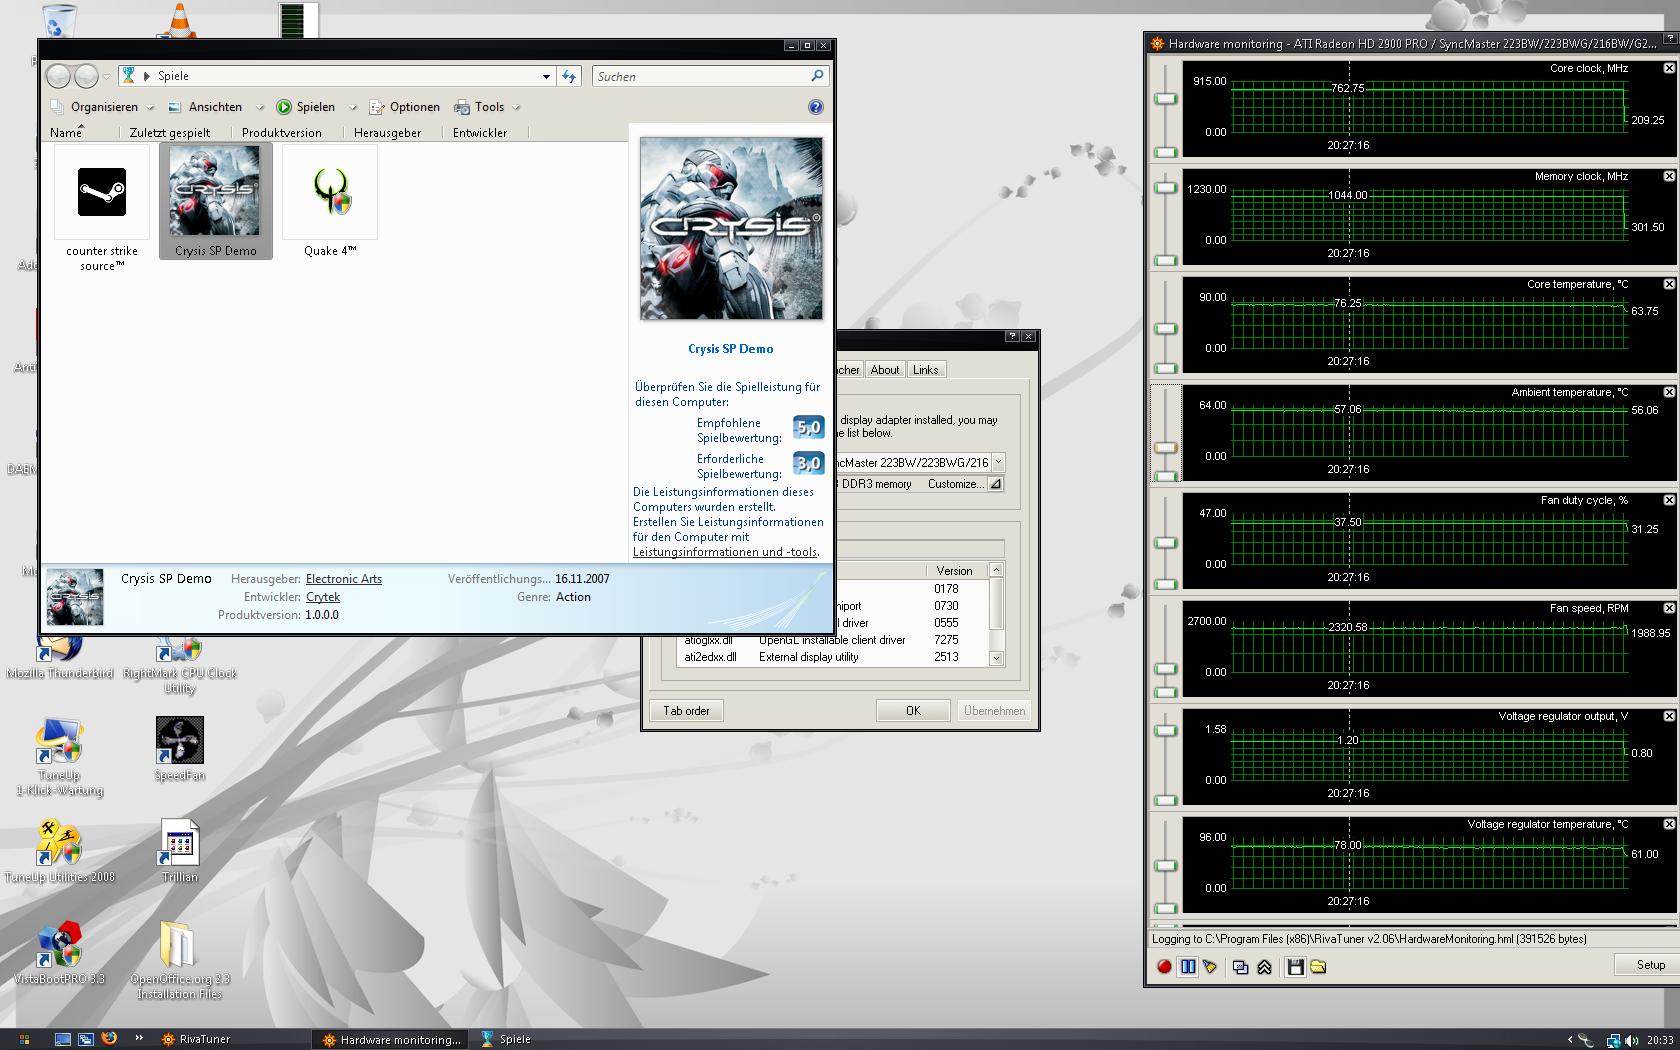
Task: Launch game with Spielen button
Action: 306,107
